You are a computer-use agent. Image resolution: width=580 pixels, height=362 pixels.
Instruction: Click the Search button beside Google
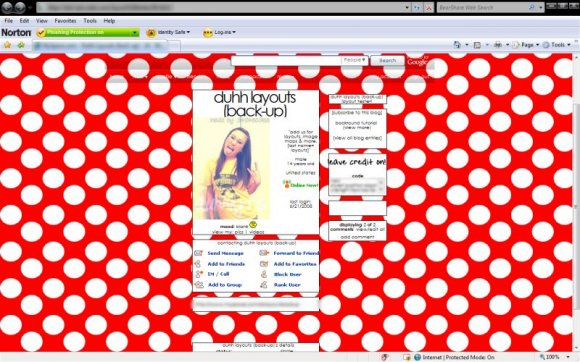tap(387, 60)
